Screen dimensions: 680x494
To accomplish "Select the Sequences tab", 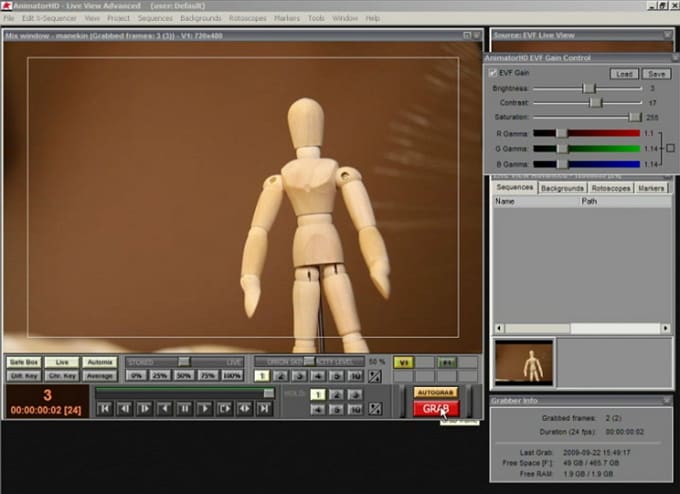I will coord(515,187).
